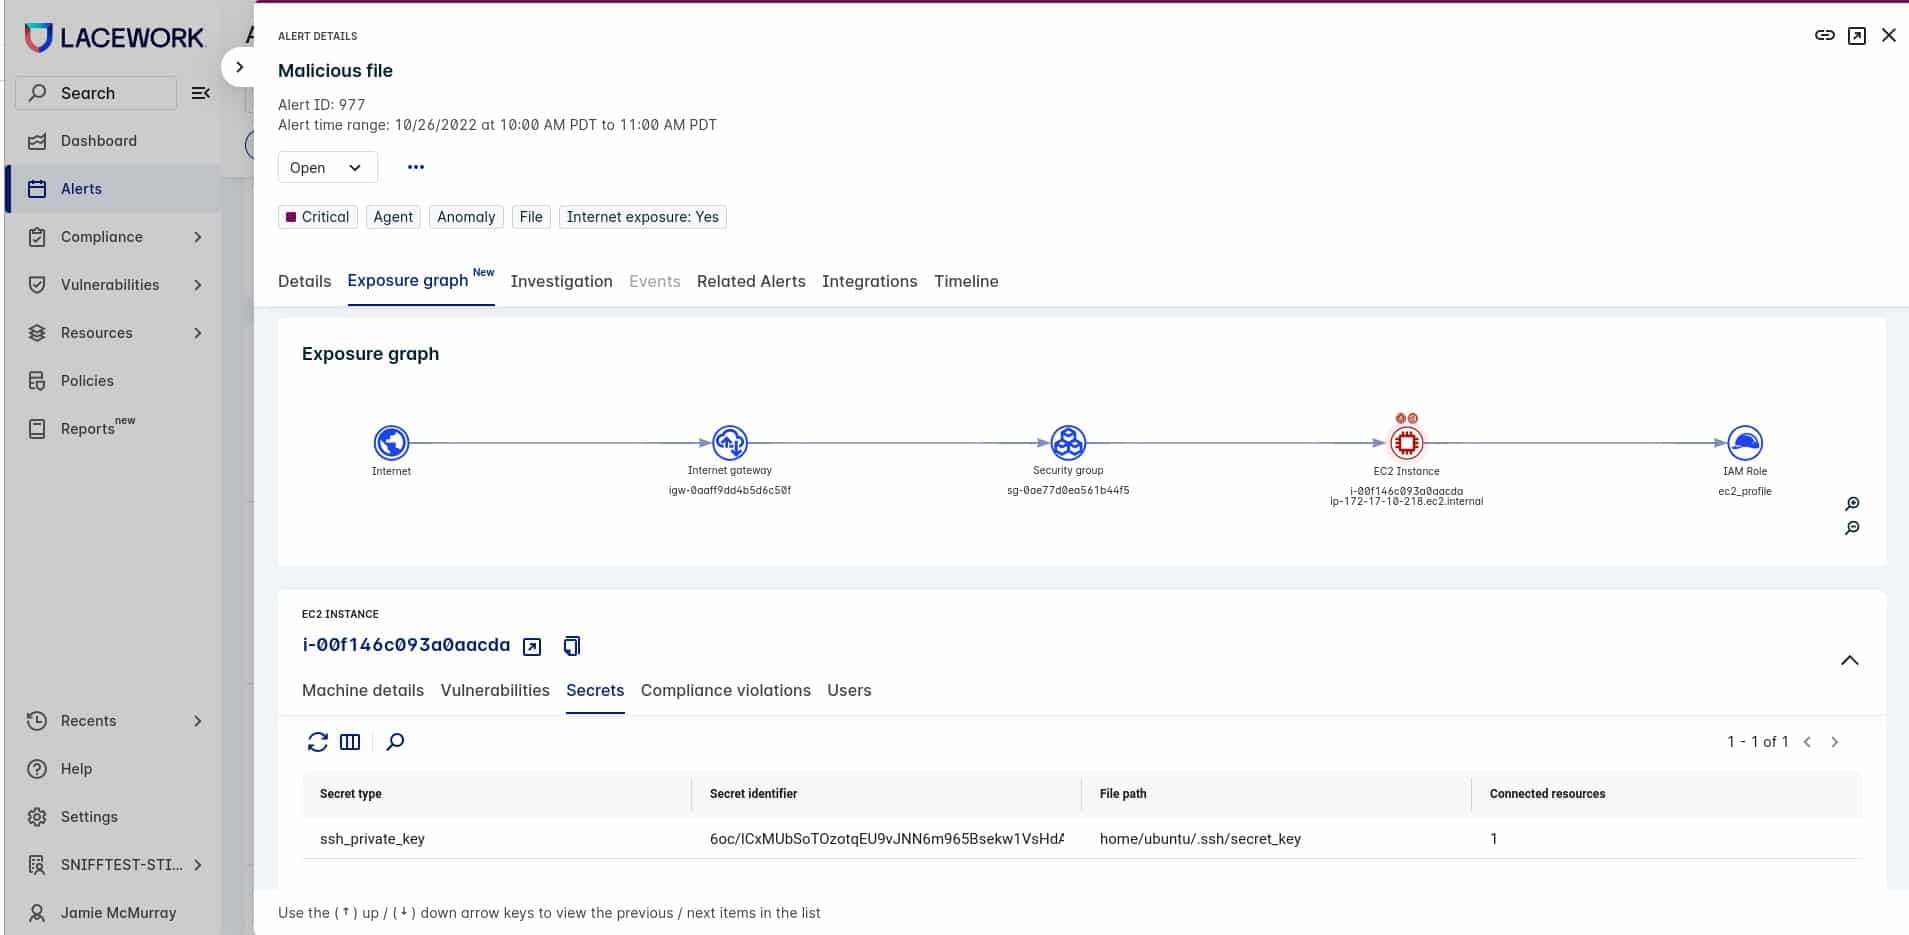The height and width of the screenshot is (935, 1909).
Task: Zoom in on the exposure graph
Action: (1852, 504)
